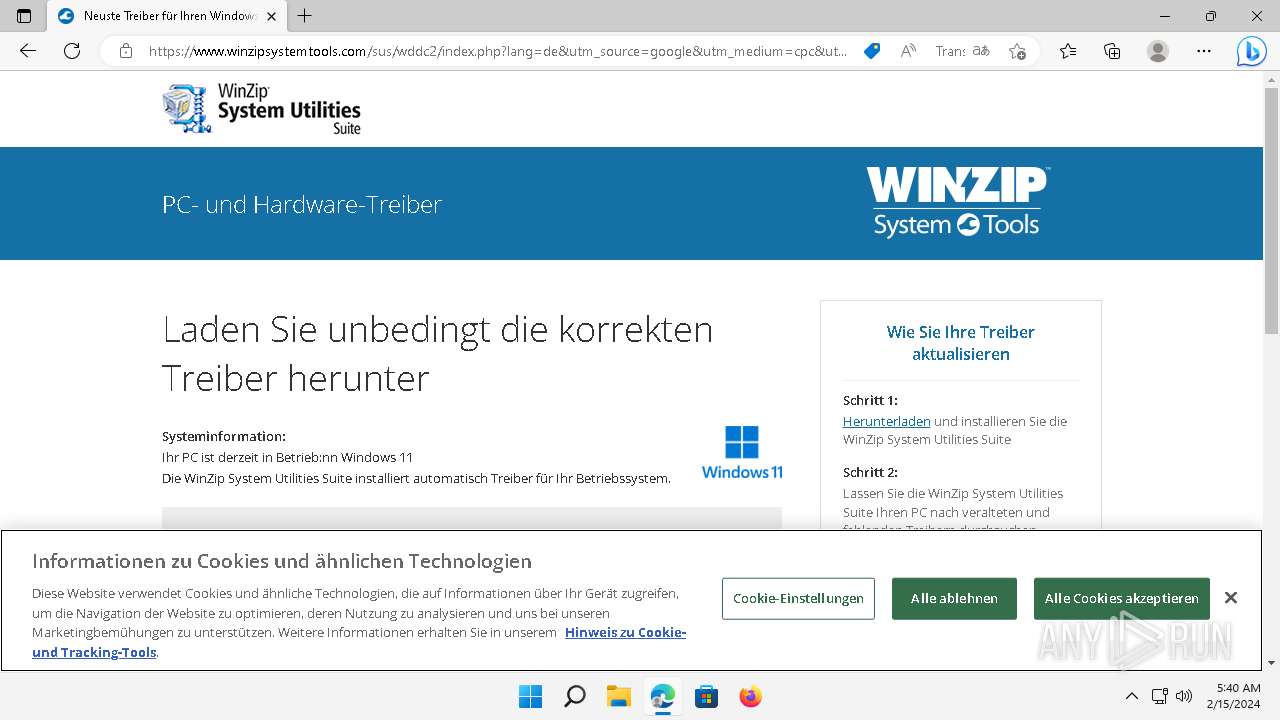Click the URL address bar
The height and width of the screenshot is (720, 1280).
coord(497,51)
